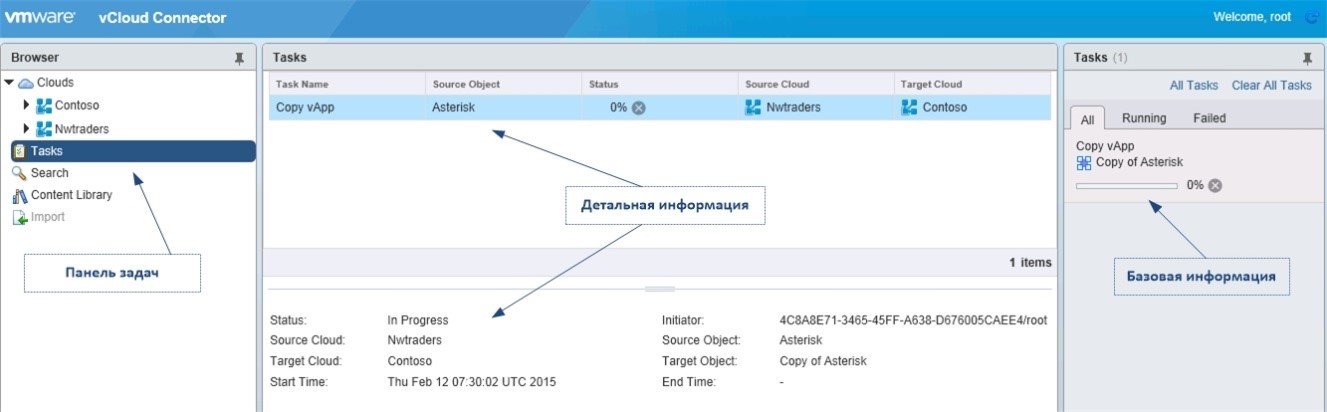Image resolution: width=1327 pixels, height=412 pixels.
Task: Pin the Browser panel with pushpin icon
Action: [239, 59]
